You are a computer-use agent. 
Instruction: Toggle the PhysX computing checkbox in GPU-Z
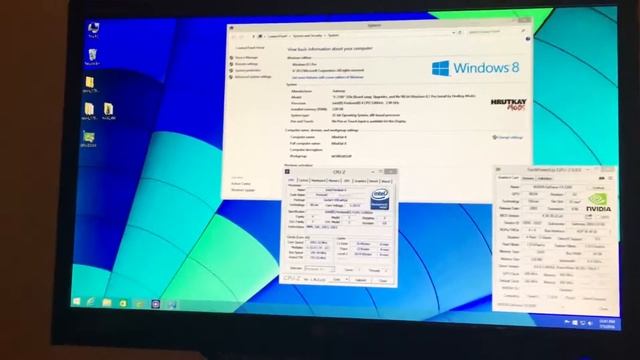[564, 297]
